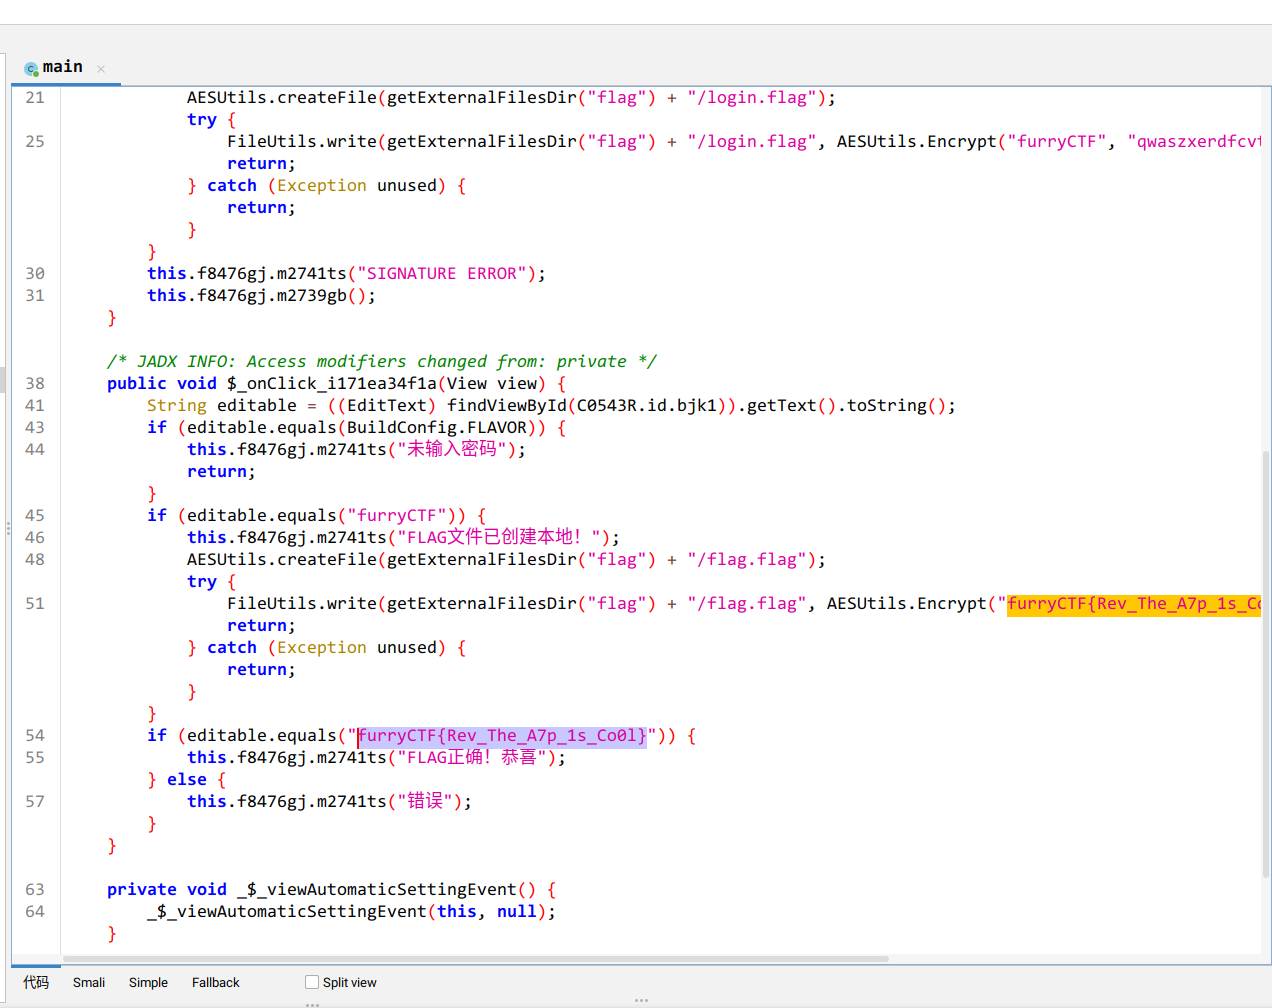Click the class icon on the main tab
The height and width of the screenshot is (1008, 1272).
[31, 68]
